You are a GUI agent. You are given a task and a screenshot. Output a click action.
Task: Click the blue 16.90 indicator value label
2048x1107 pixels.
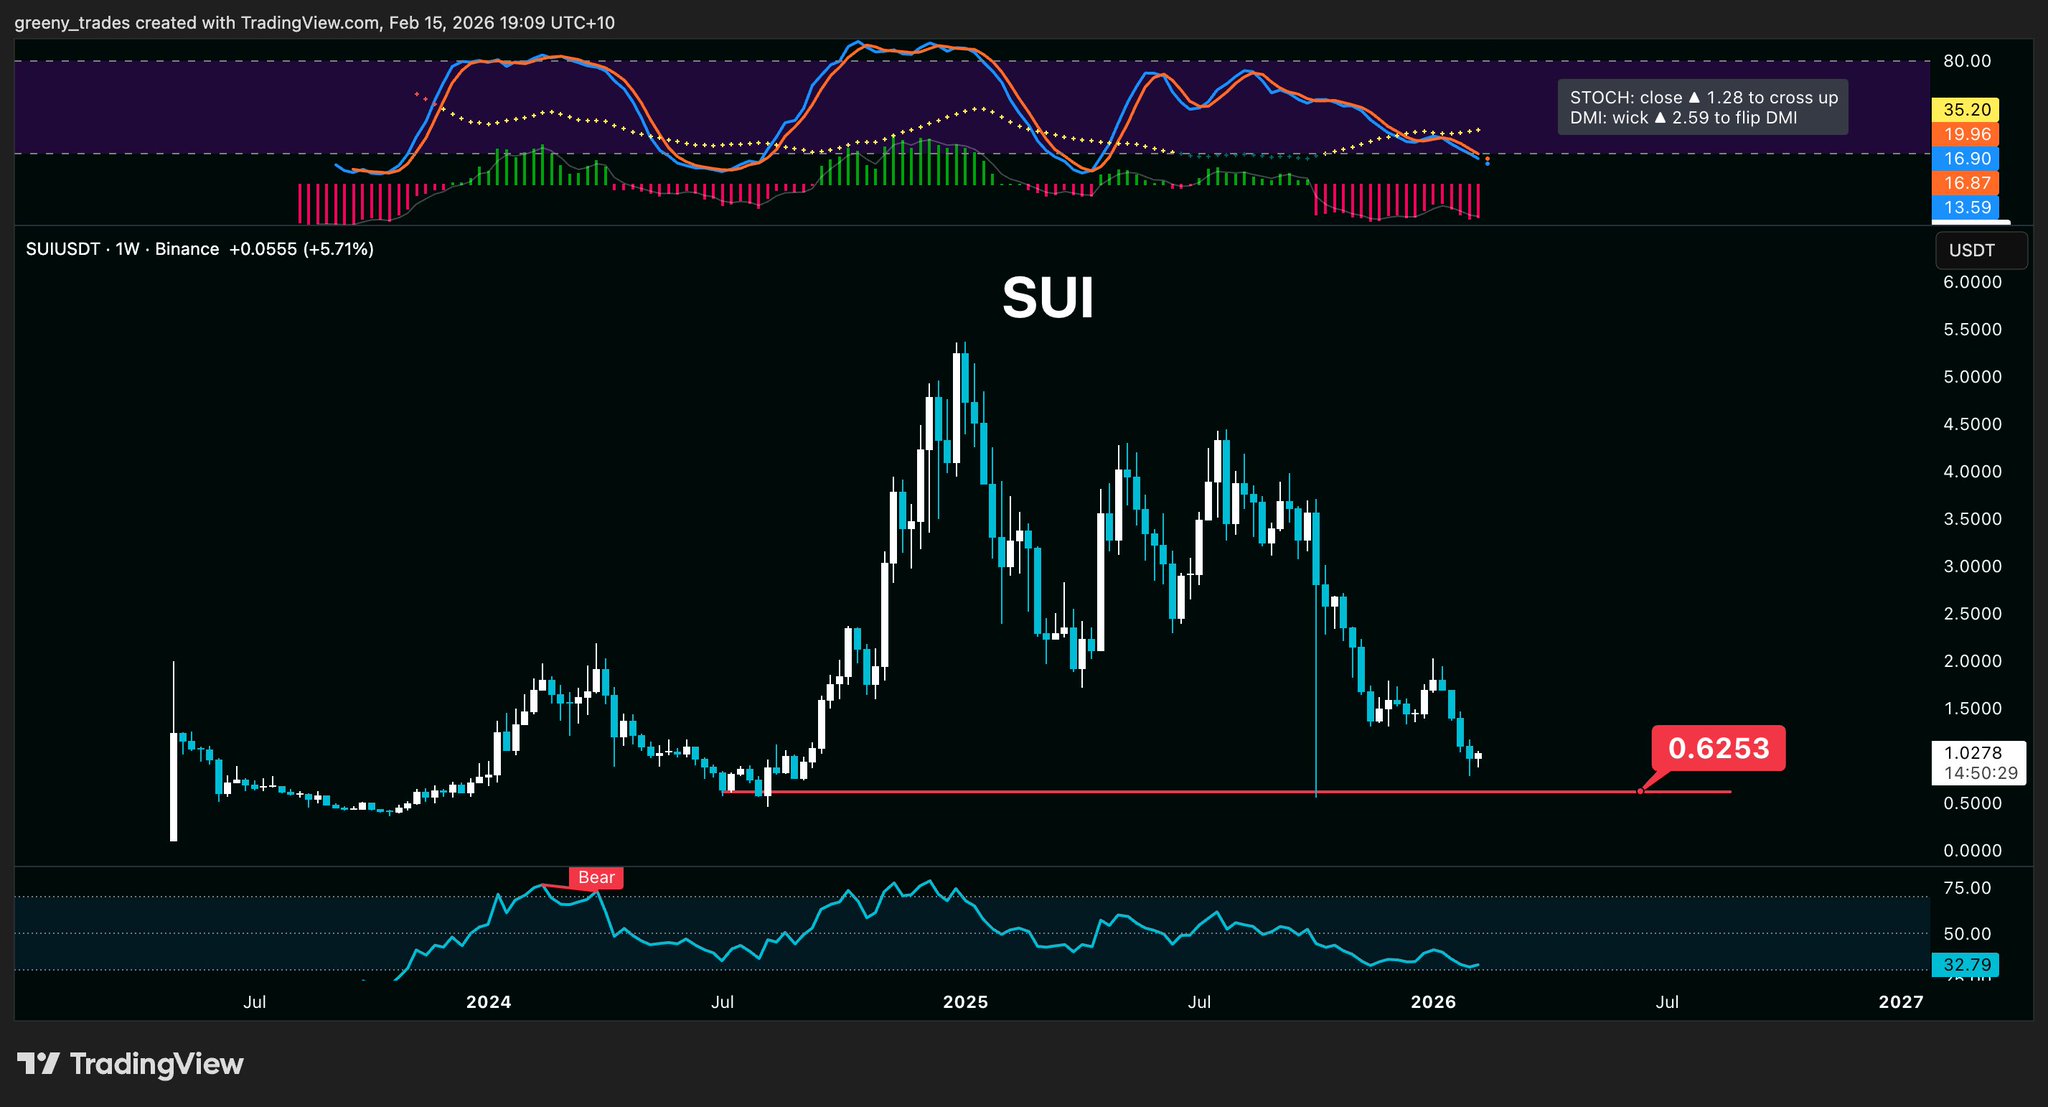(x=1967, y=158)
